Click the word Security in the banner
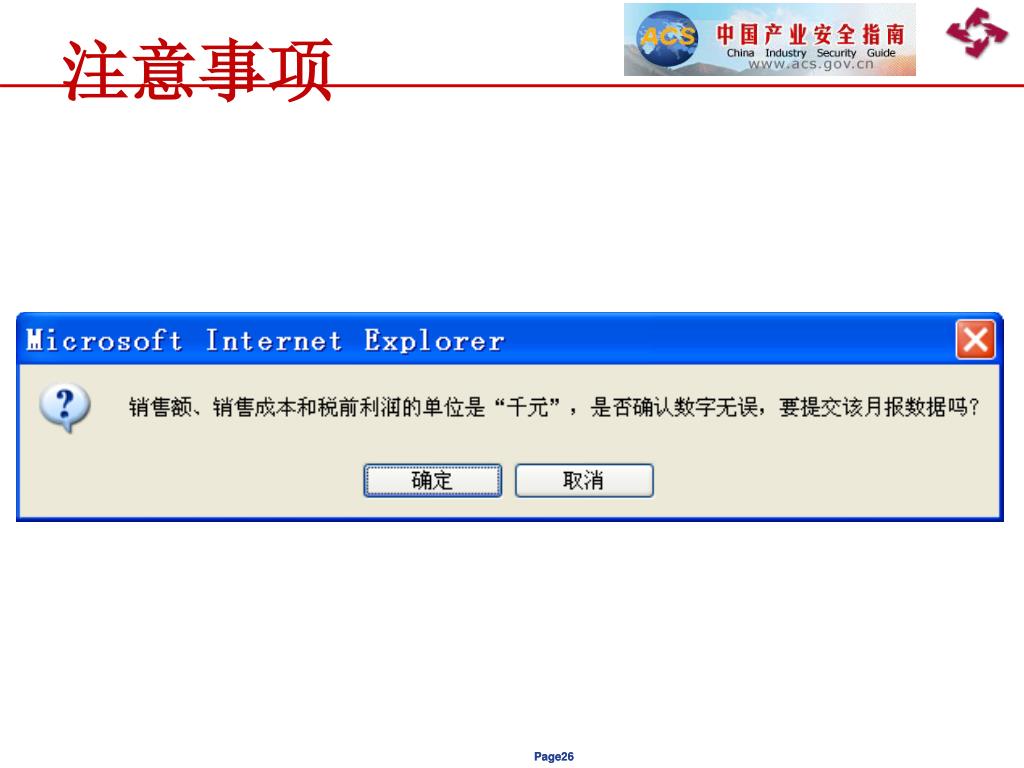 tap(836, 53)
